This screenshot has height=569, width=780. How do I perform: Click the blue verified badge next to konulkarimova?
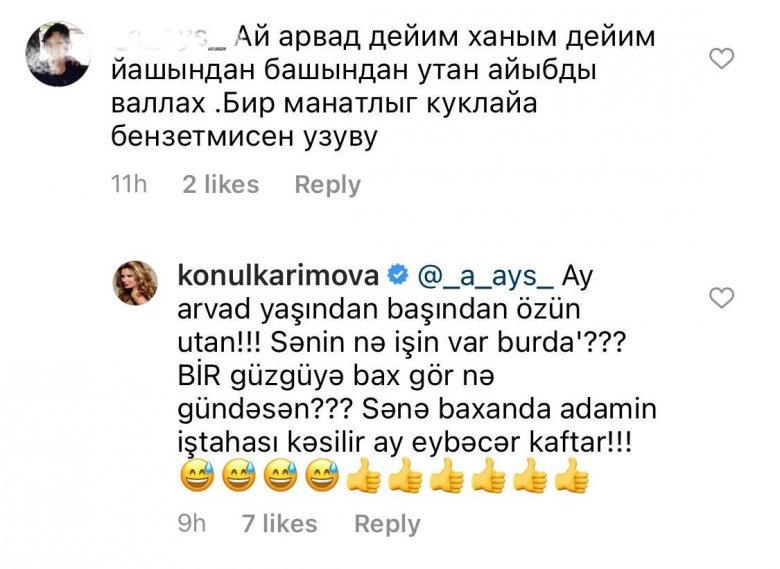(x=397, y=275)
